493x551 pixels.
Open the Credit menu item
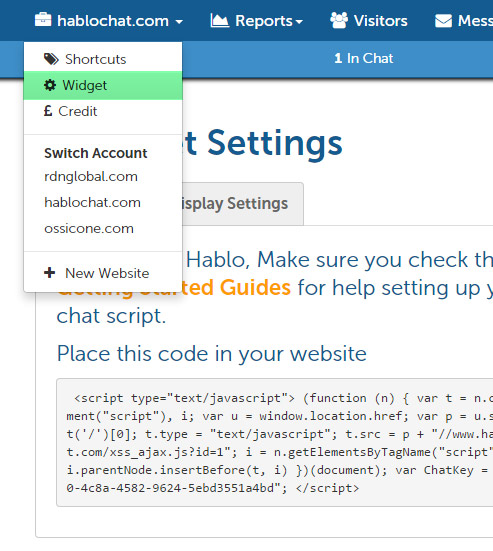click(x=103, y=111)
